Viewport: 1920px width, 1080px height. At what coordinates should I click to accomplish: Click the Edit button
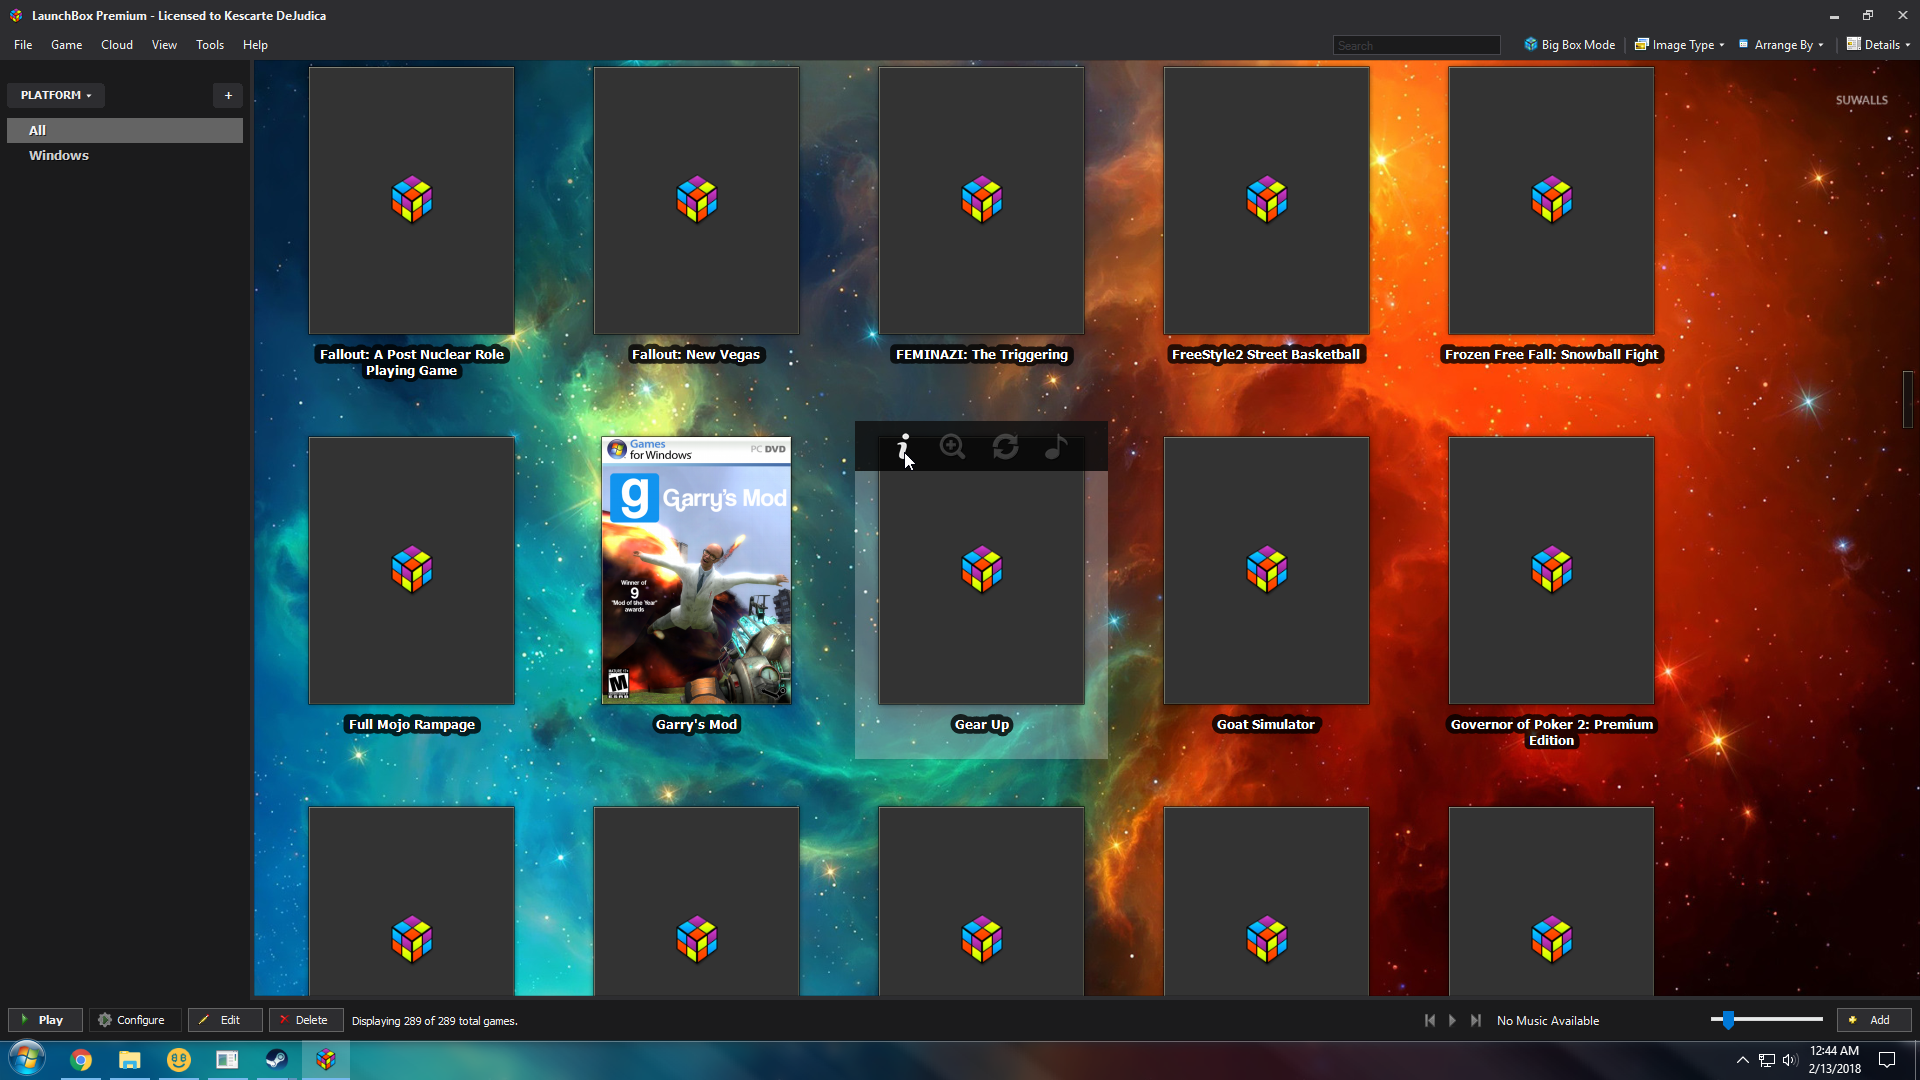(224, 1020)
